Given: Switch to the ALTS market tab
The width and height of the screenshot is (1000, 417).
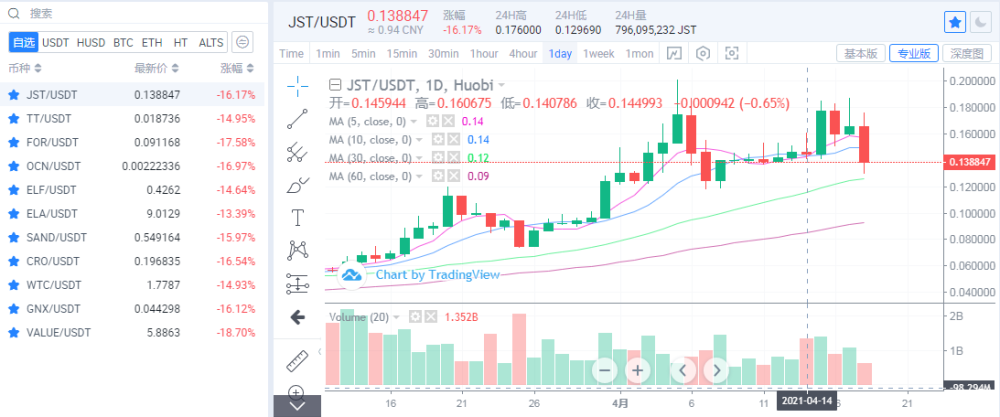Looking at the screenshot, I should click(211, 43).
